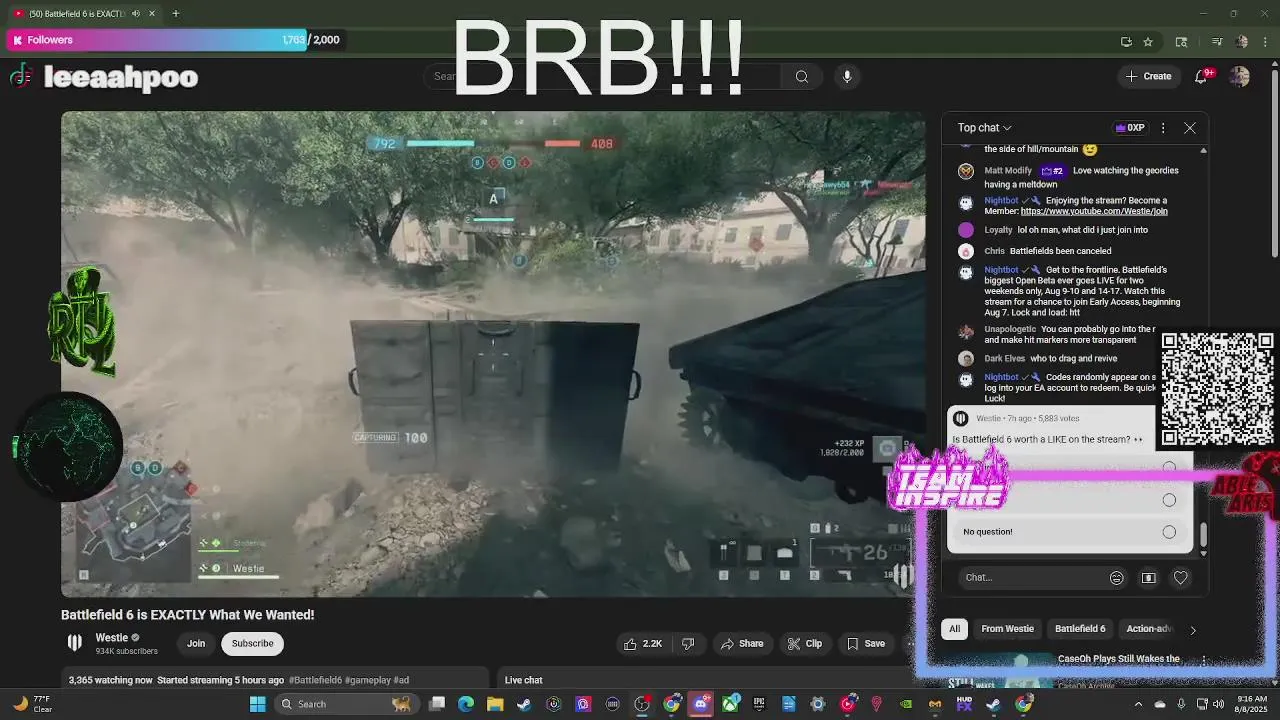Open options for CaseOh Plays video
Screen dimensions: 1280x720
click(x=1204, y=661)
